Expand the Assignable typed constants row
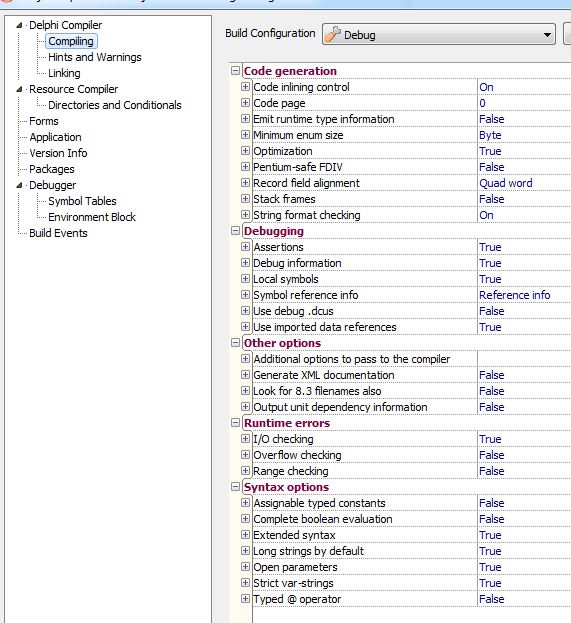 (246, 503)
